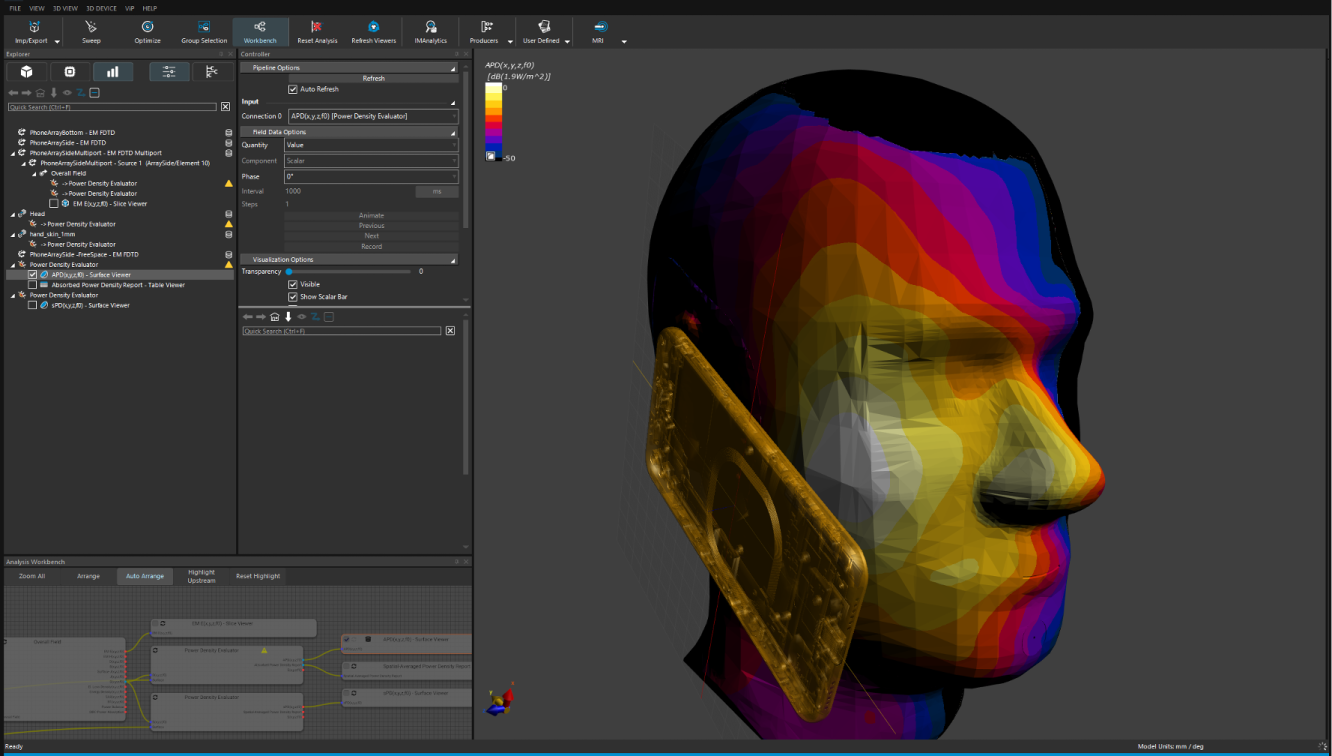This screenshot has height=756, width=1332.
Task: Switch Explorer to the analysis bar-chart view
Action: pos(113,71)
